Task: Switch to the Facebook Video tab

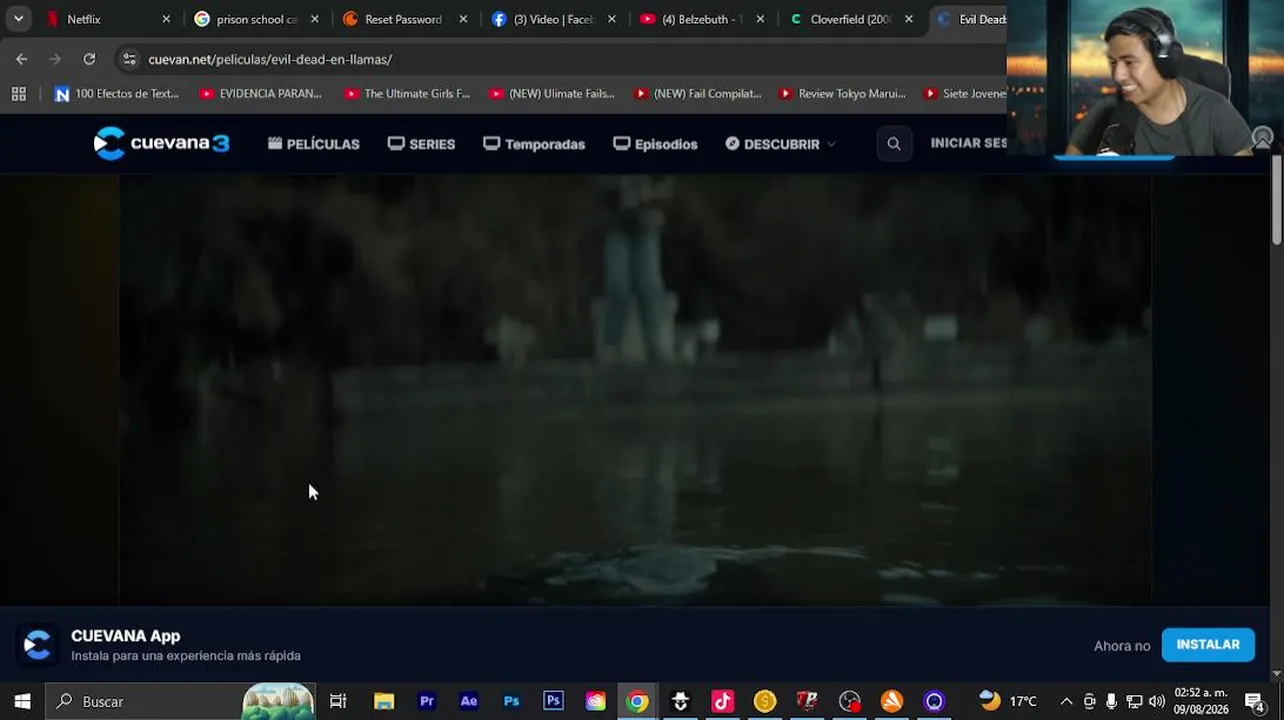Action: click(553, 19)
